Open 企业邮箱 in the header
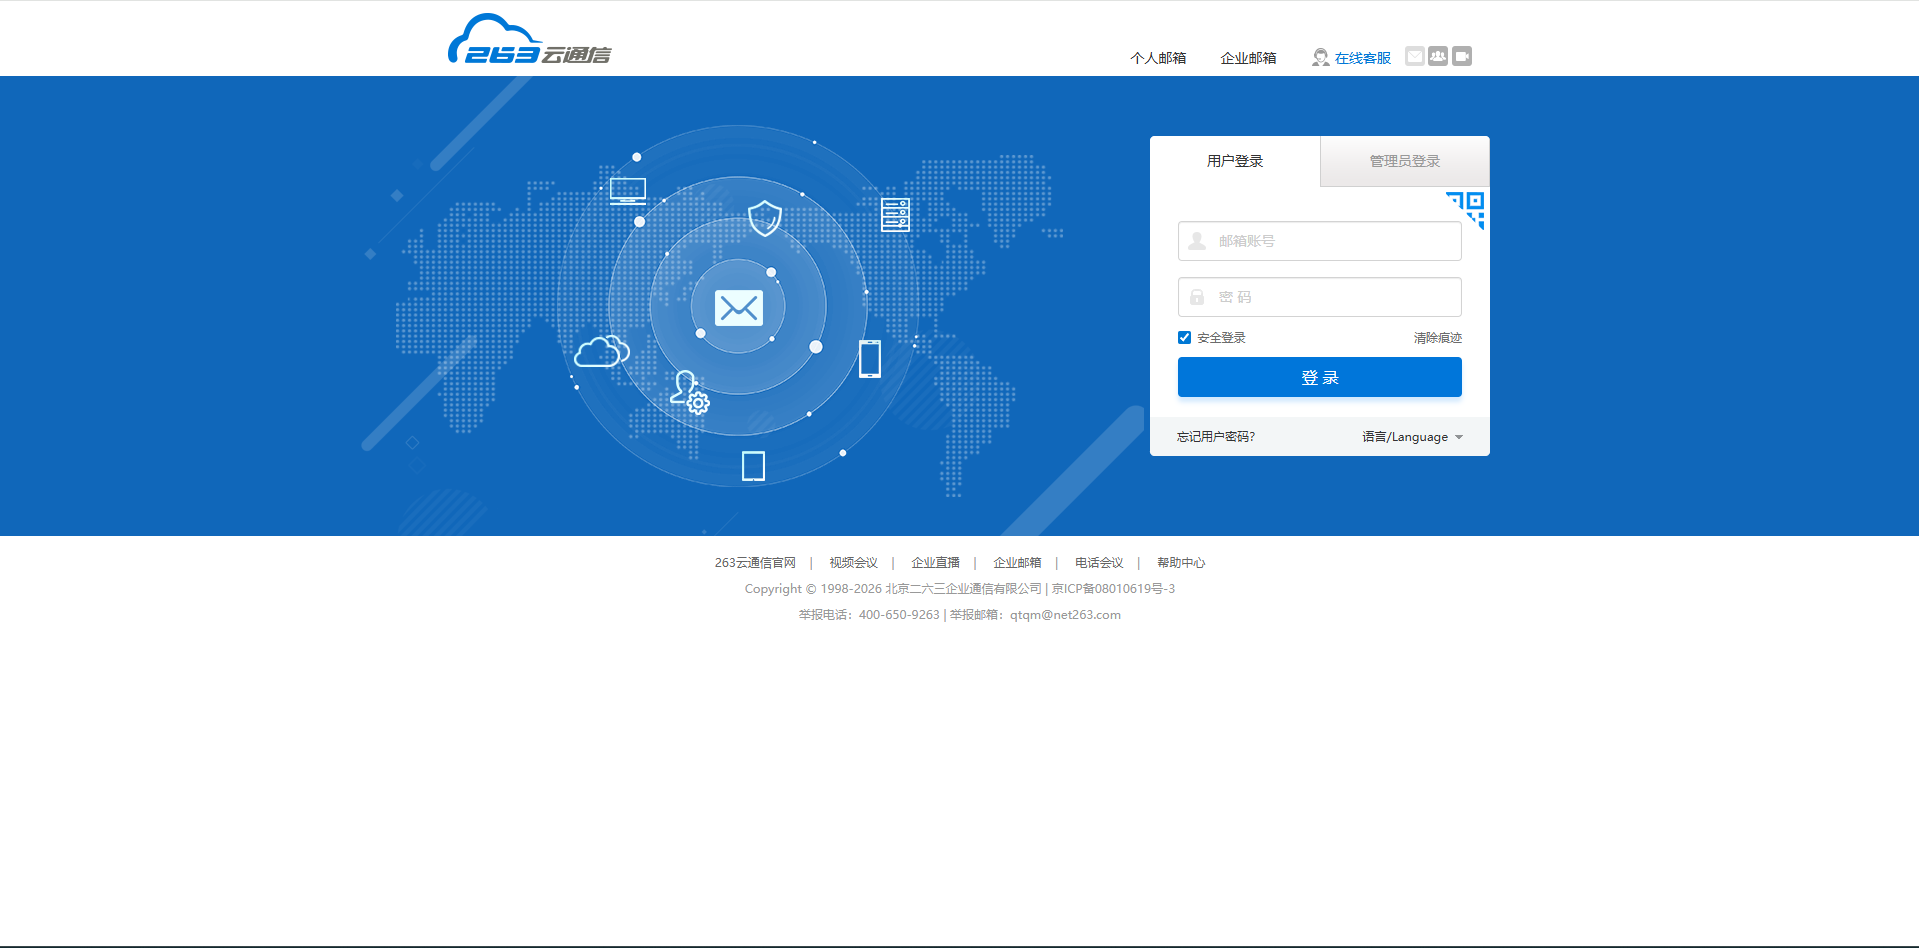 tap(1248, 58)
